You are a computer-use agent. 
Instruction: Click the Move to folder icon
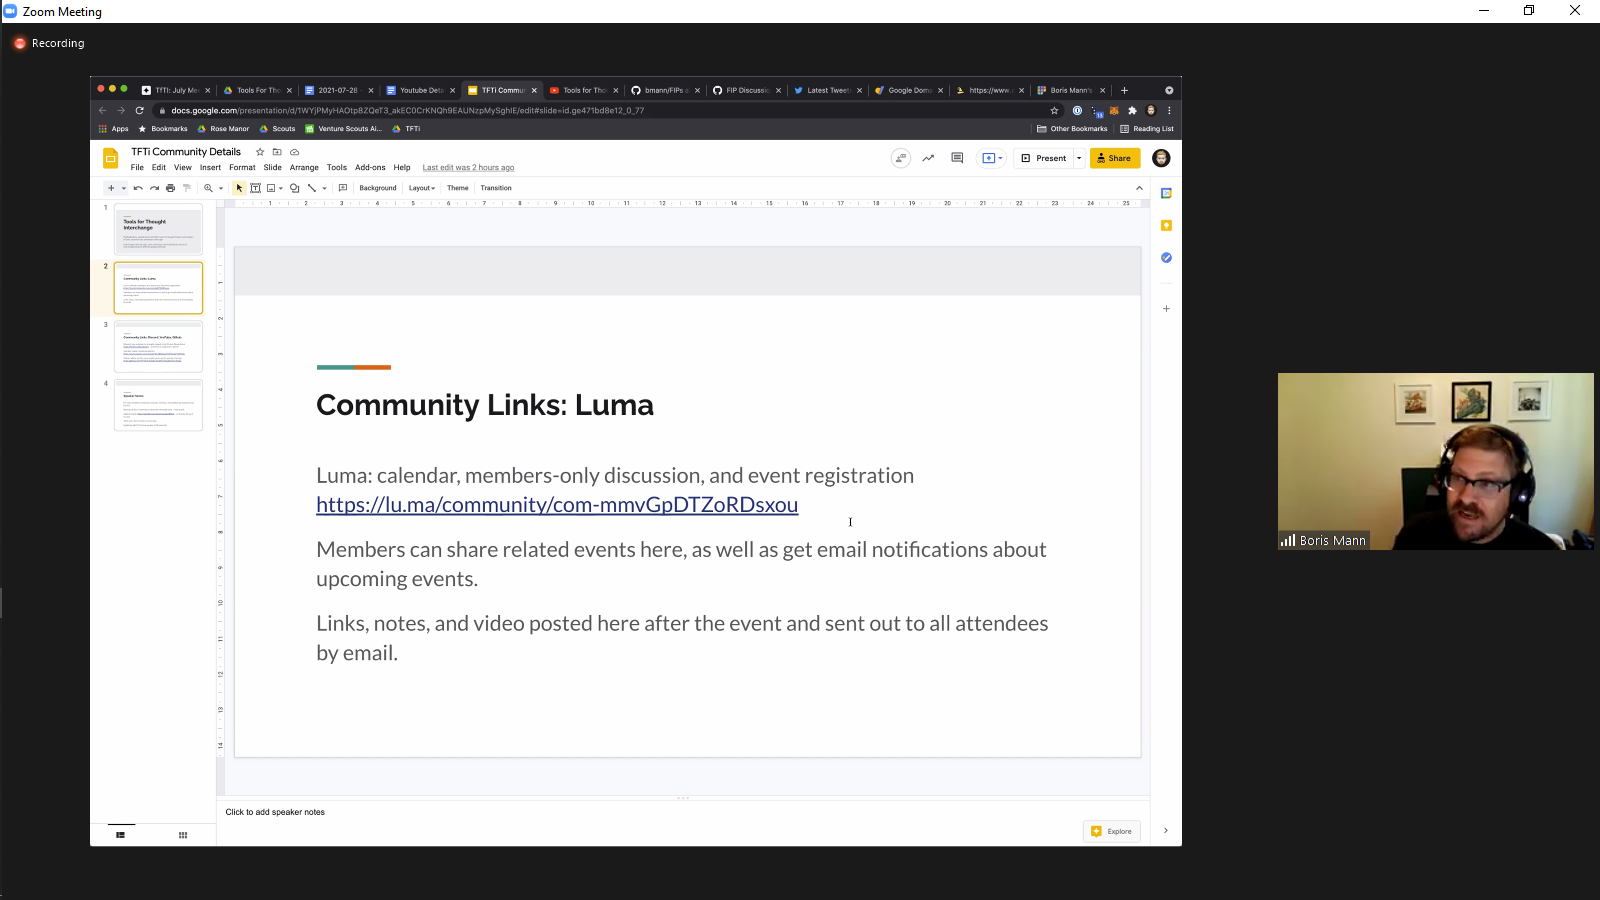point(277,152)
